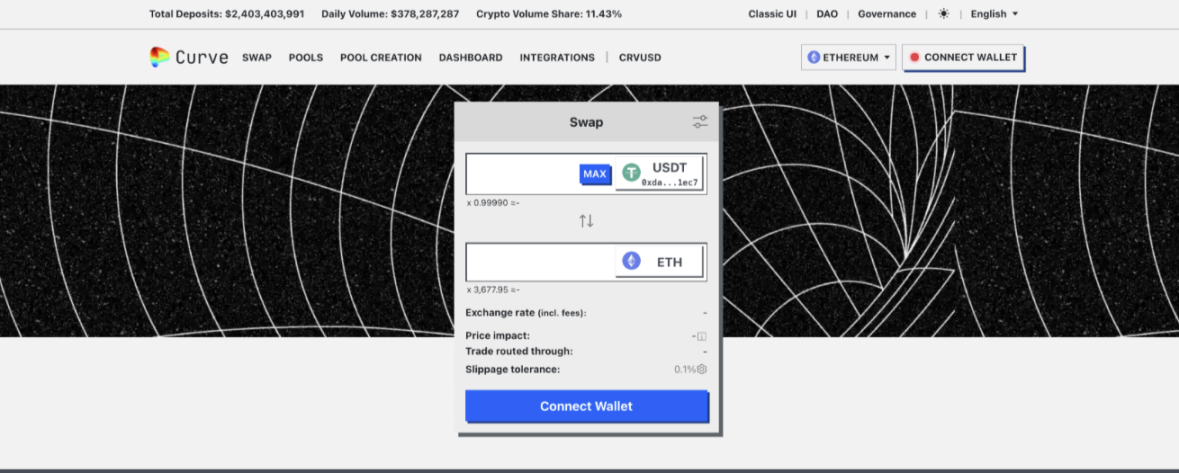
Task: Select the ETH token selector
Action: click(660, 262)
